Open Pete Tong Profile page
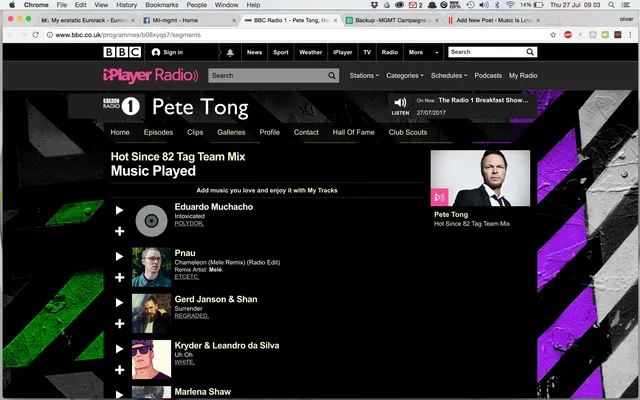Image resolution: width=640 pixels, height=400 pixels. [x=269, y=132]
